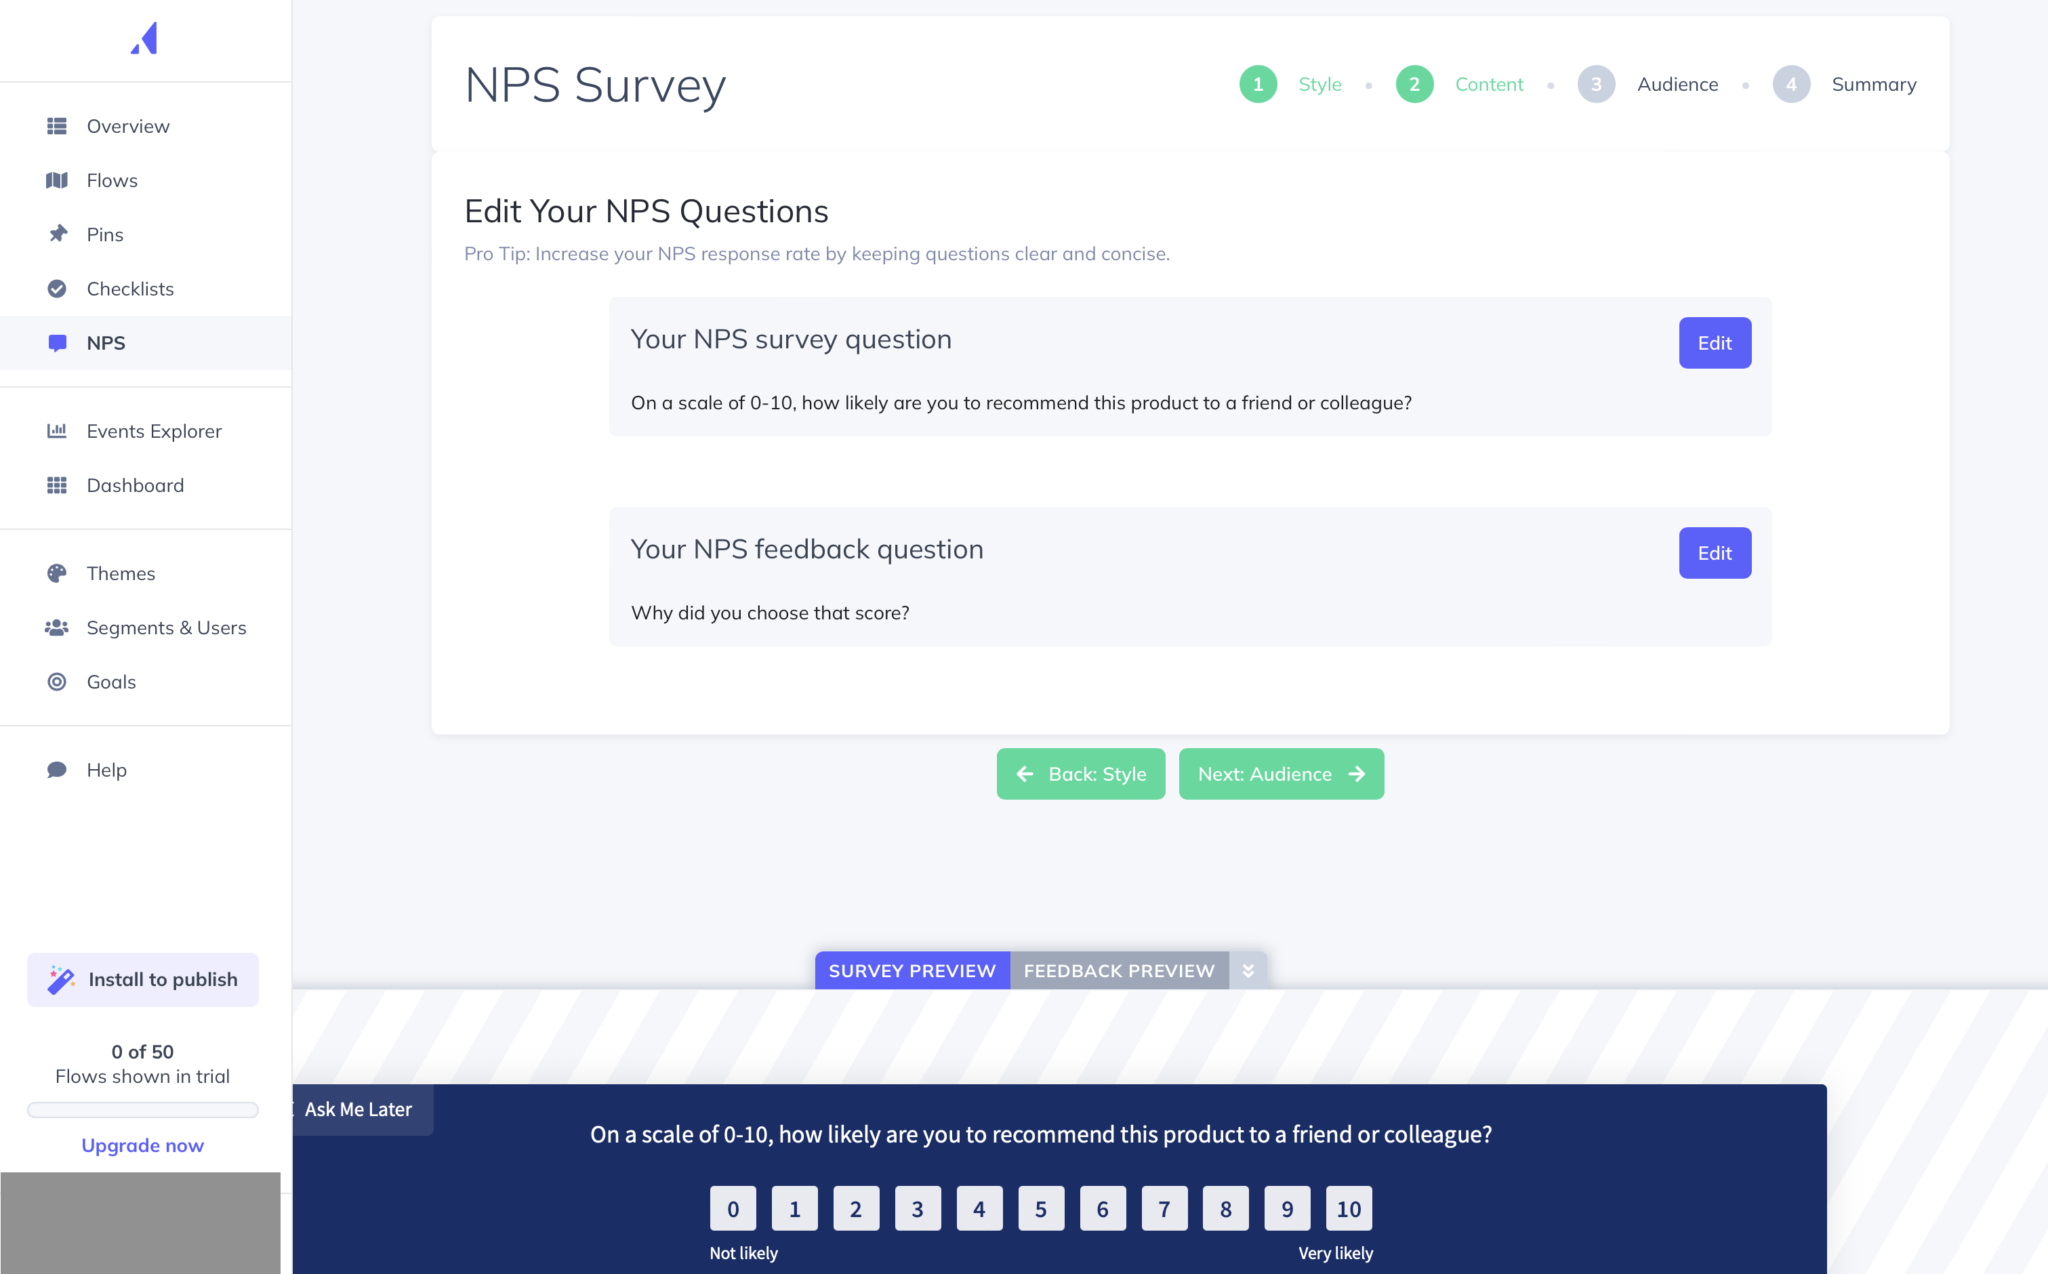Click Edit NPS survey question

tap(1714, 342)
